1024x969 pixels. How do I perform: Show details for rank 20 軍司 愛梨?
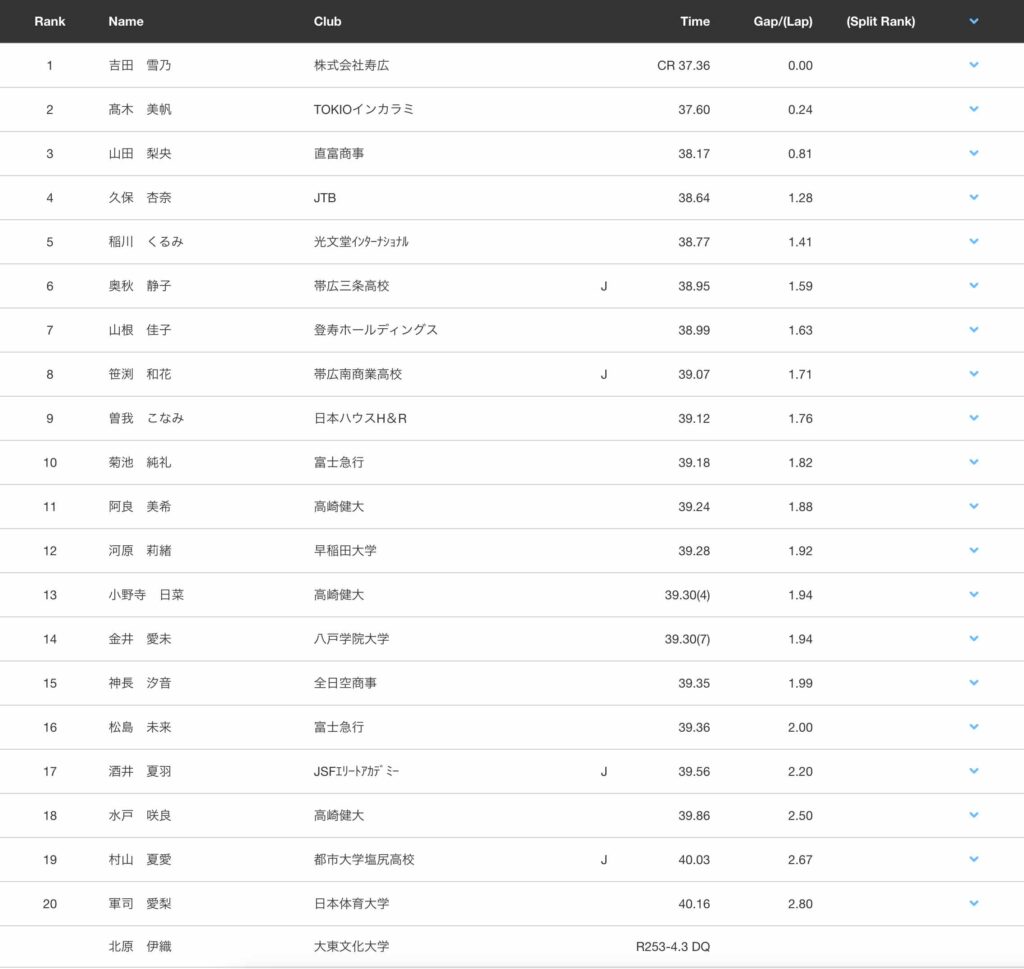point(974,903)
